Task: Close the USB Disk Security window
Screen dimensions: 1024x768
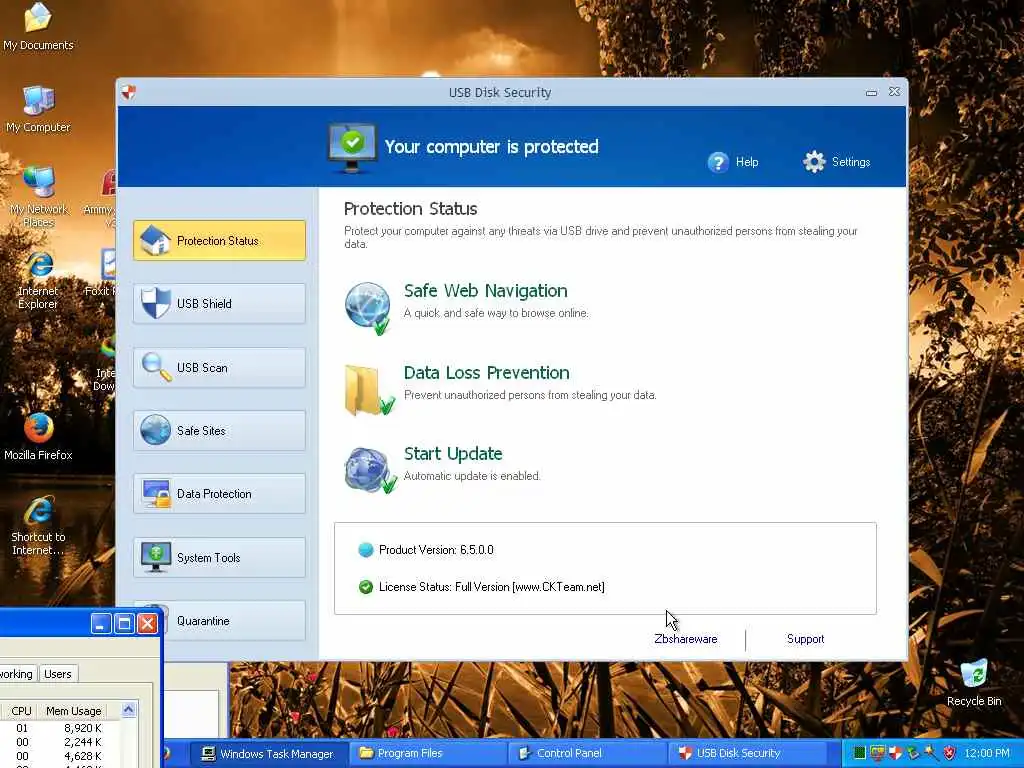Action: click(x=894, y=92)
